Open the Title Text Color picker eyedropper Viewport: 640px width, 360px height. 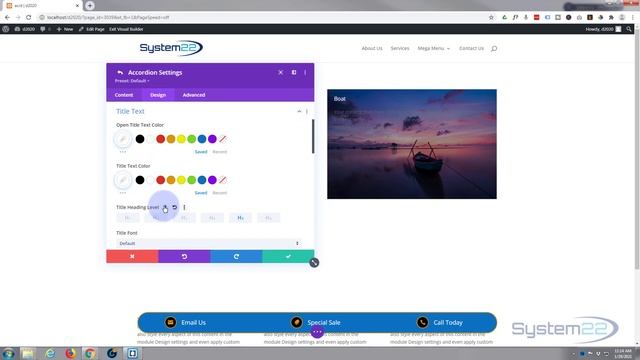[123, 180]
